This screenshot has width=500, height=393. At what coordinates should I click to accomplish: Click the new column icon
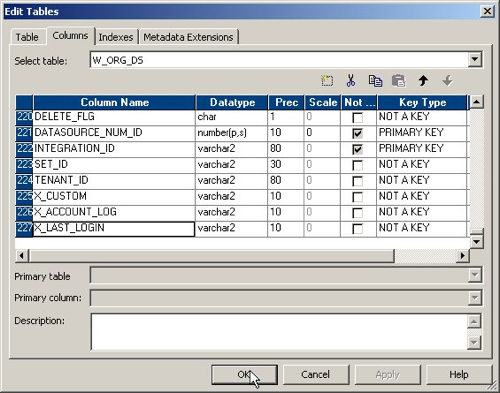327,81
